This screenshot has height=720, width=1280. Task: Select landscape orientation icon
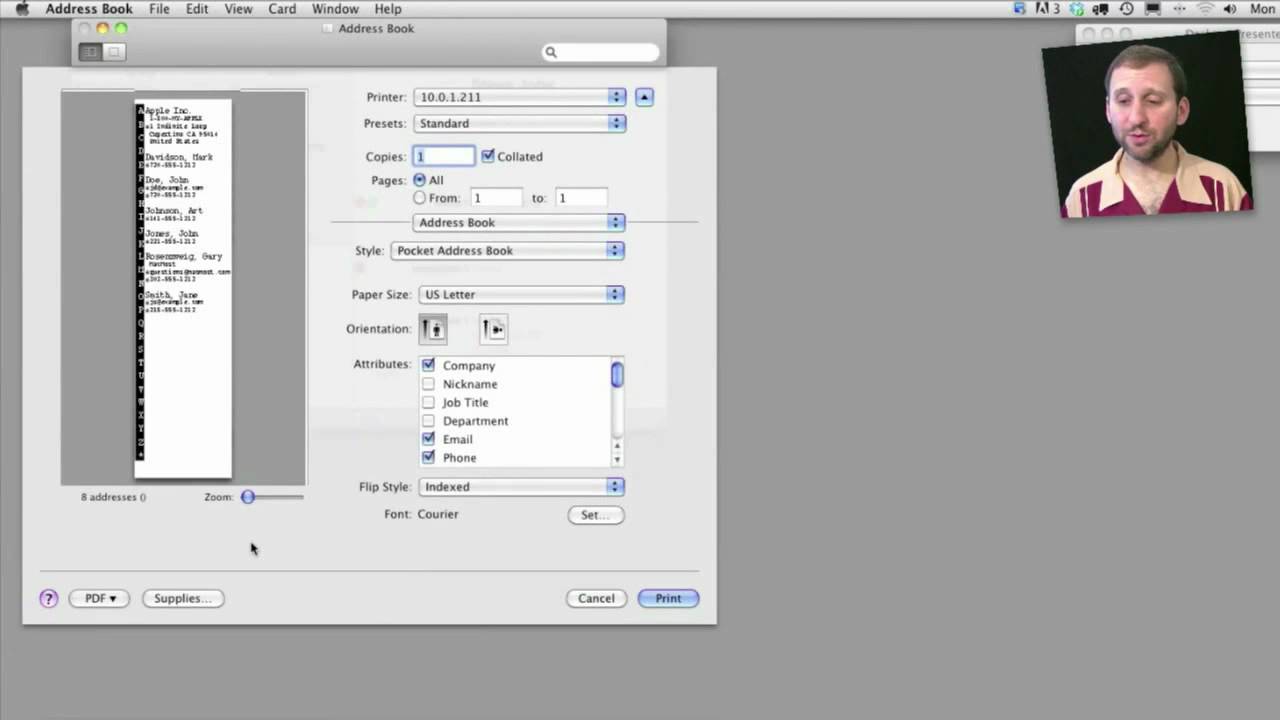(x=493, y=329)
